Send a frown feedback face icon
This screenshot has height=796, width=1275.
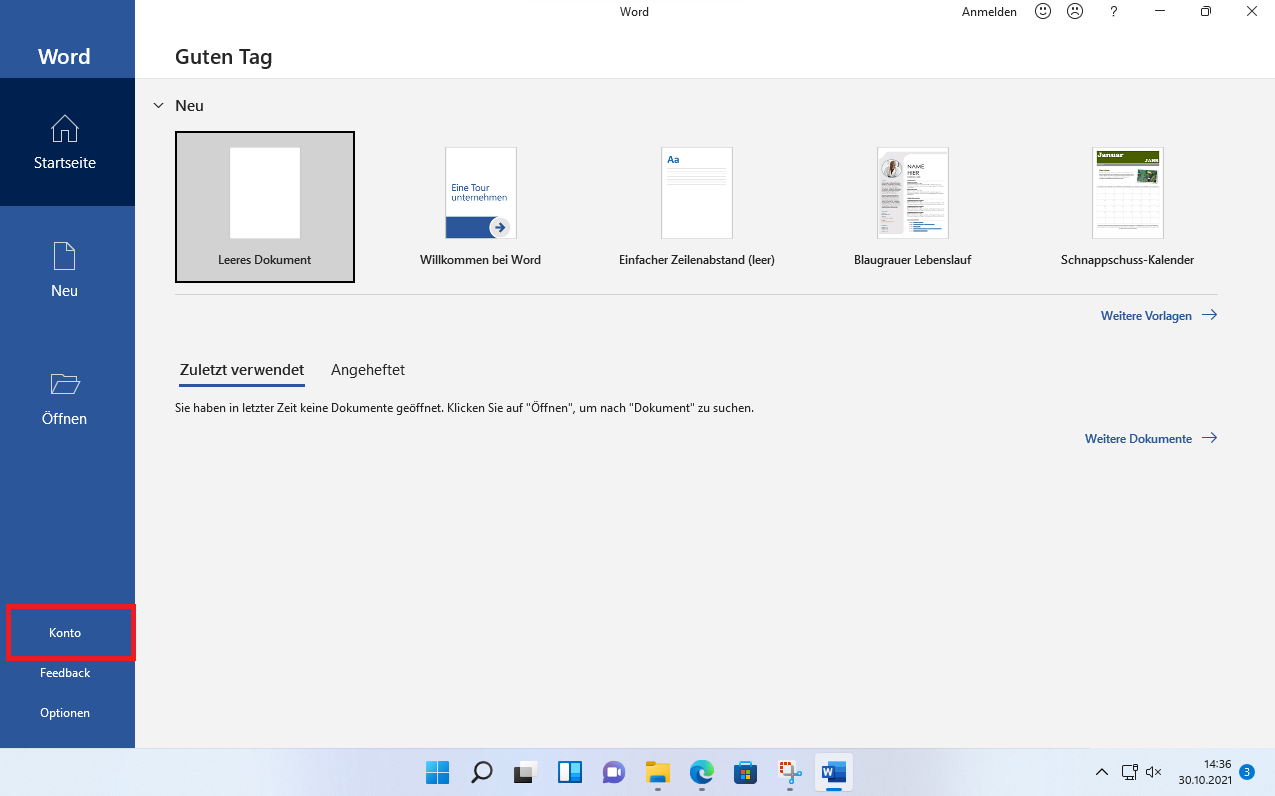(x=1075, y=12)
